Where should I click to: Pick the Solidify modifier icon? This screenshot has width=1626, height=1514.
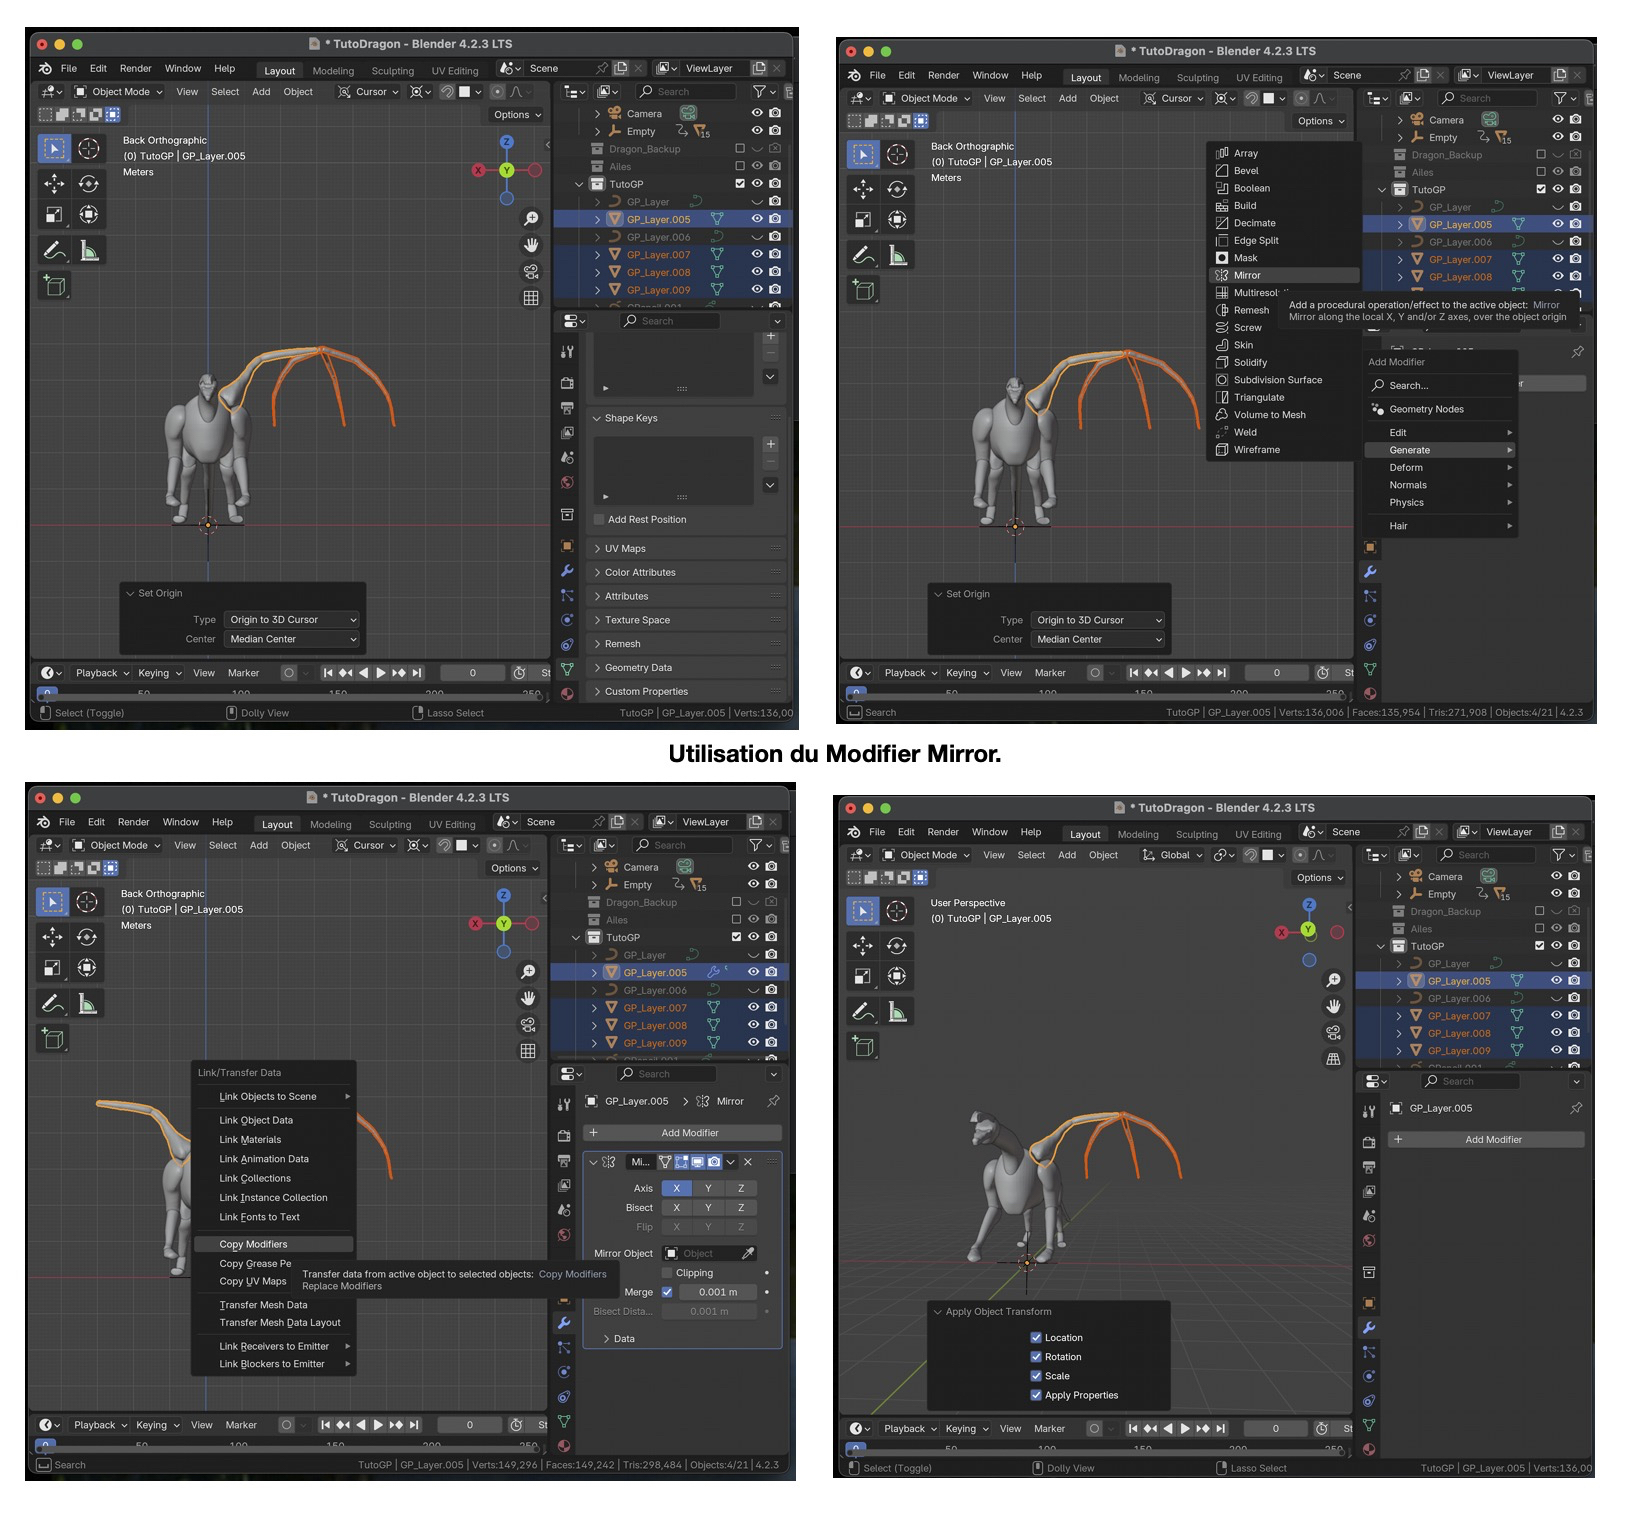pyautogui.click(x=1221, y=362)
